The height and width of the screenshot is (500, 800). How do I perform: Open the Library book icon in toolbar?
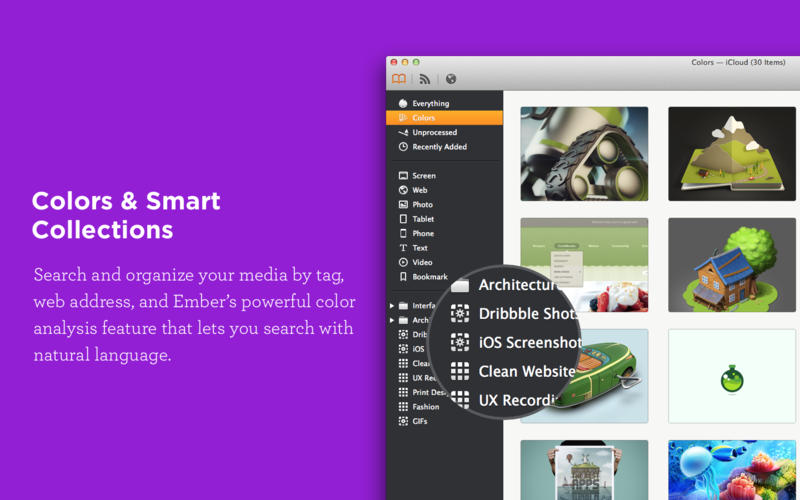point(398,79)
